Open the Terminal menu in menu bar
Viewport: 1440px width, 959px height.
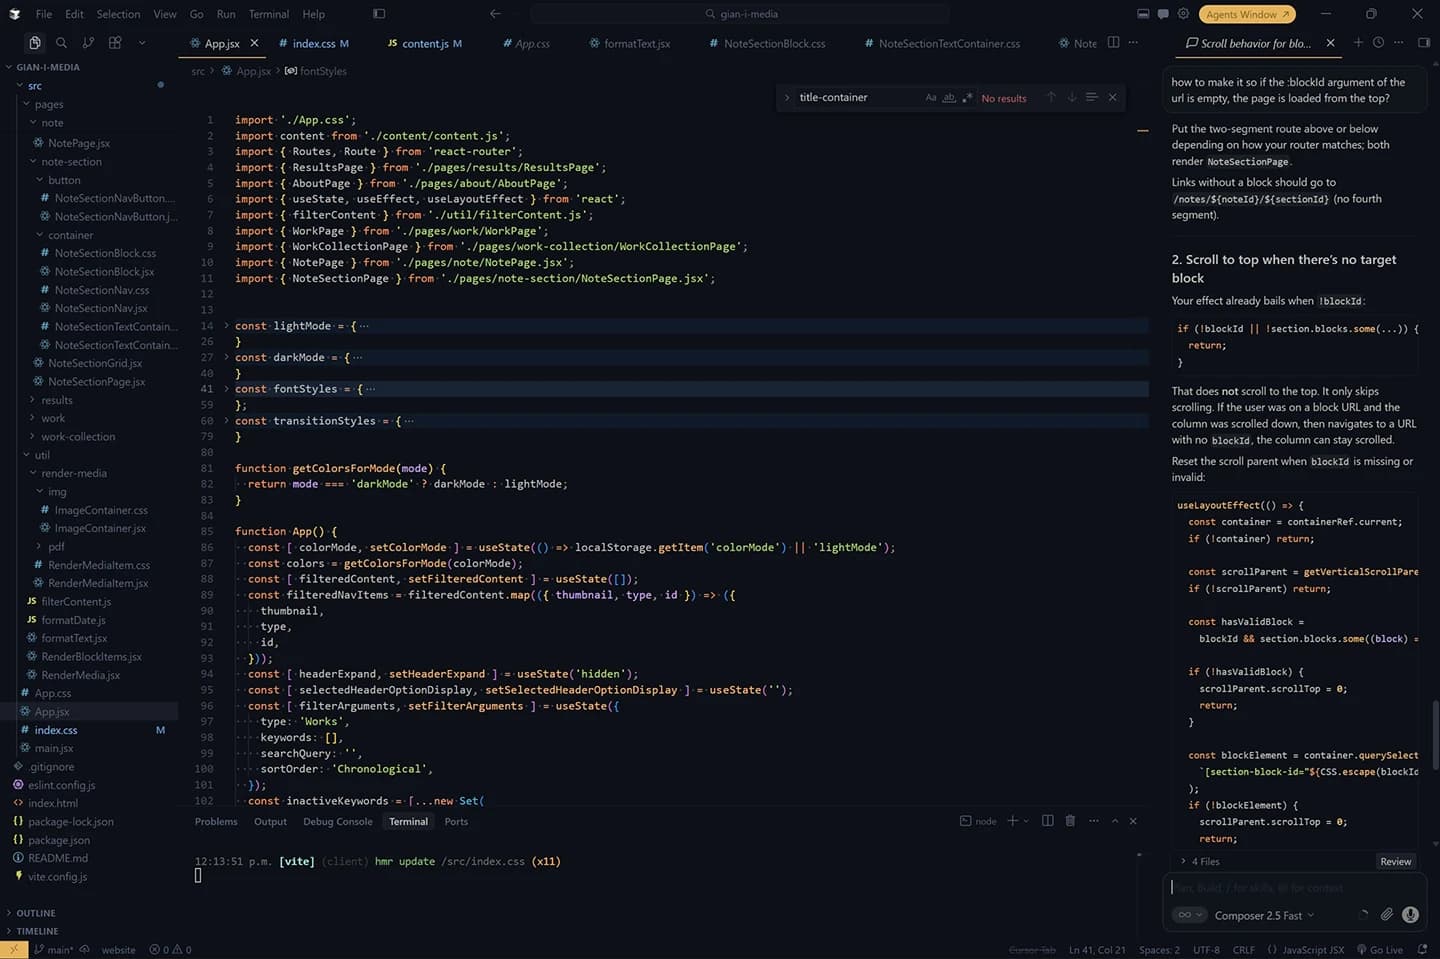point(269,14)
